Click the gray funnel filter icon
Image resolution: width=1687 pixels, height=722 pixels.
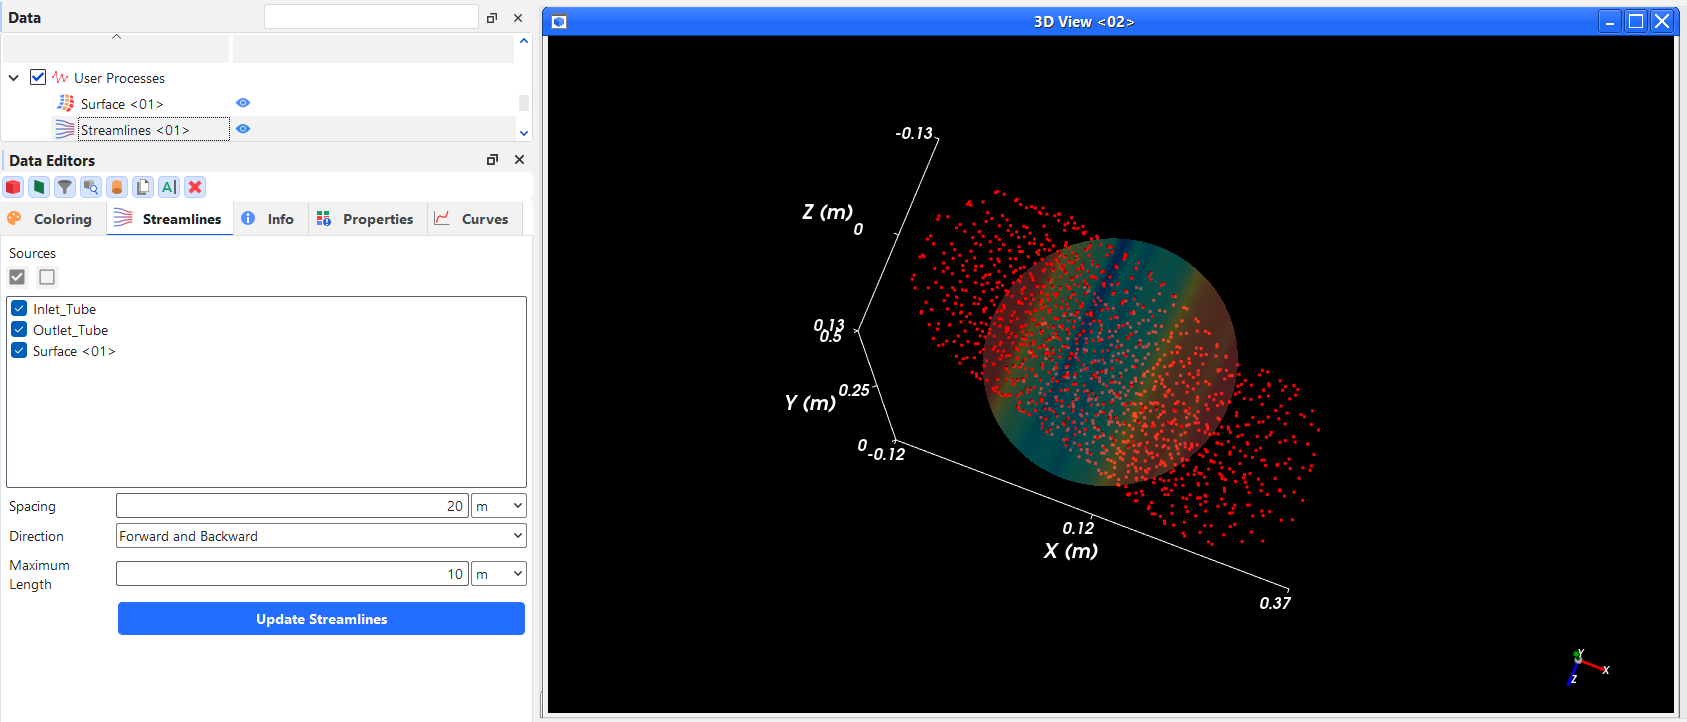pos(65,187)
